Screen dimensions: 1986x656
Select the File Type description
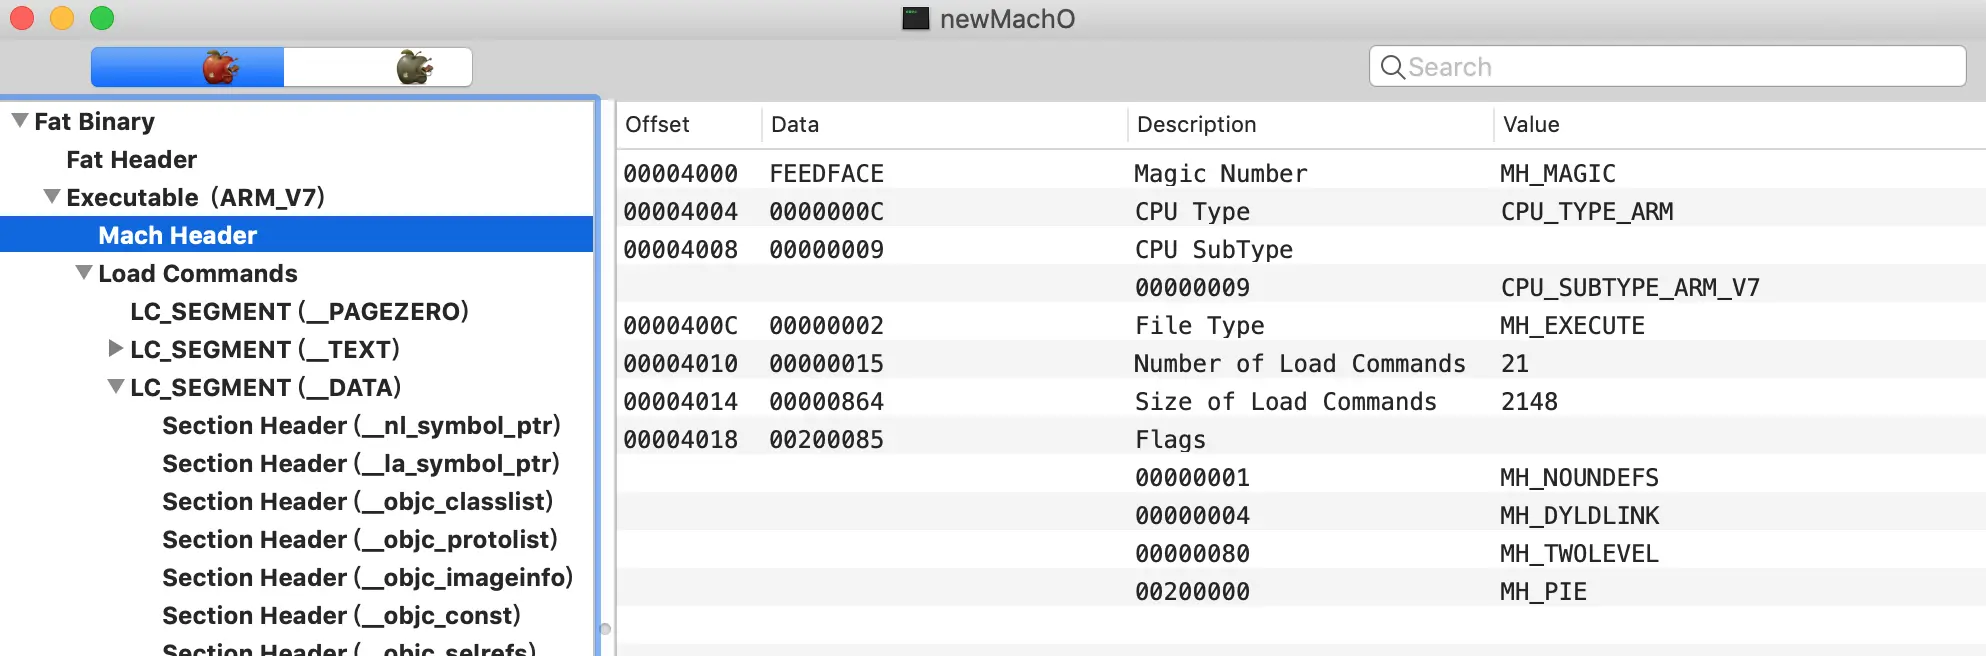click(1199, 326)
